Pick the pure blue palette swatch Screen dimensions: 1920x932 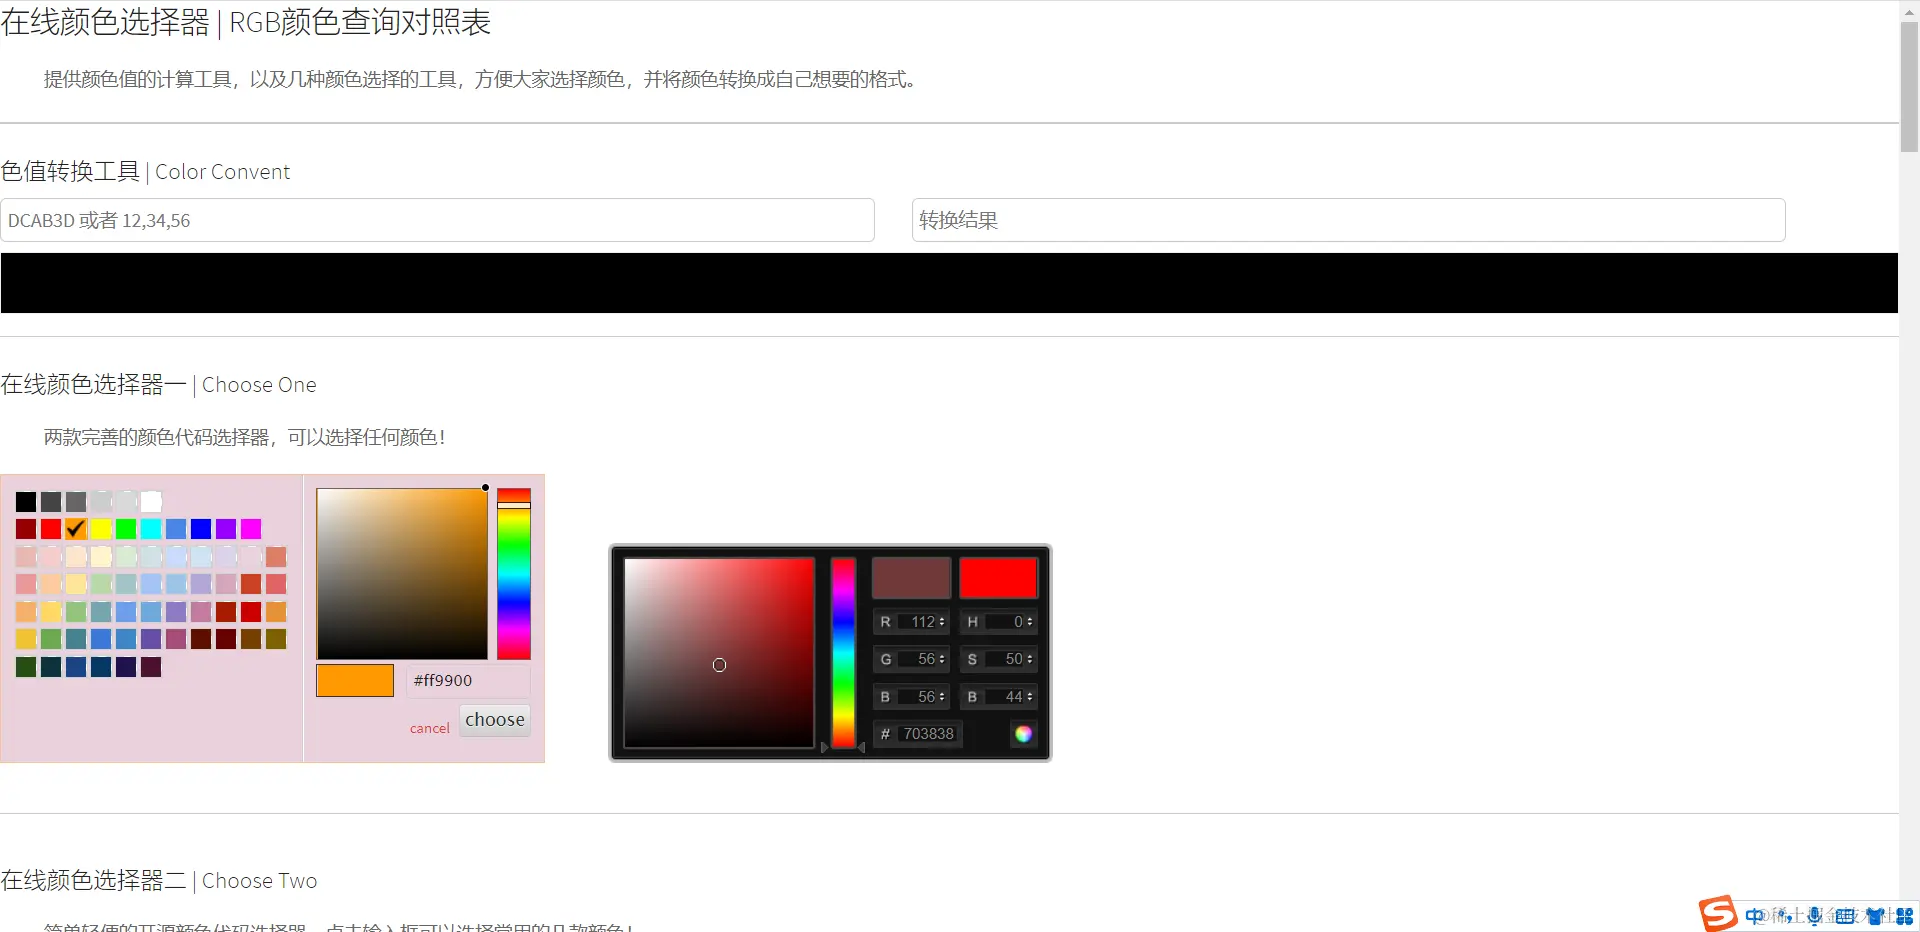[x=201, y=528]
